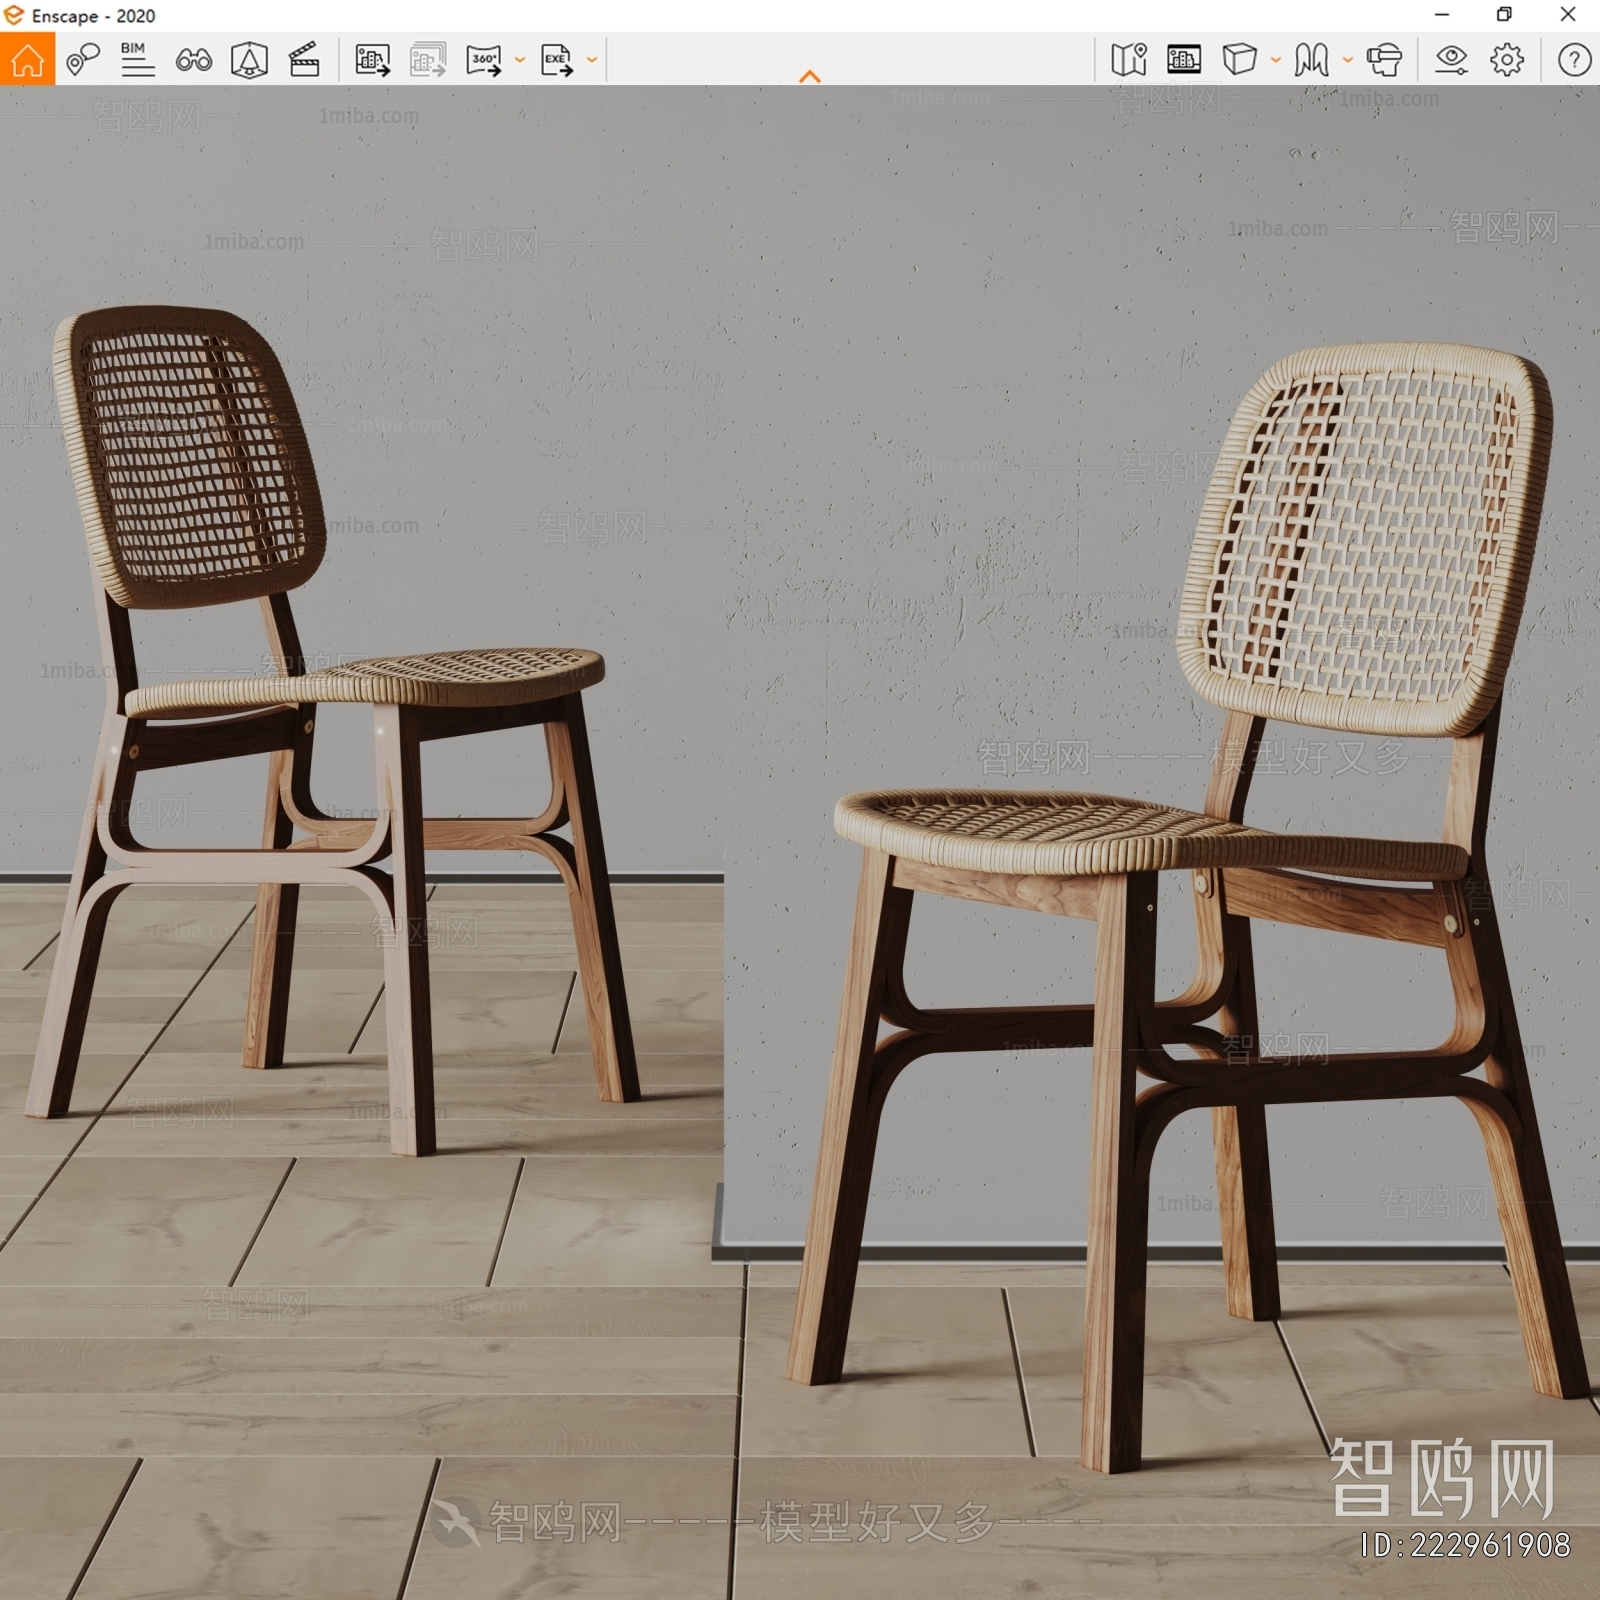Click the projection cube icon
The image size is (1600, 1600).
[x=1239, y=60]
